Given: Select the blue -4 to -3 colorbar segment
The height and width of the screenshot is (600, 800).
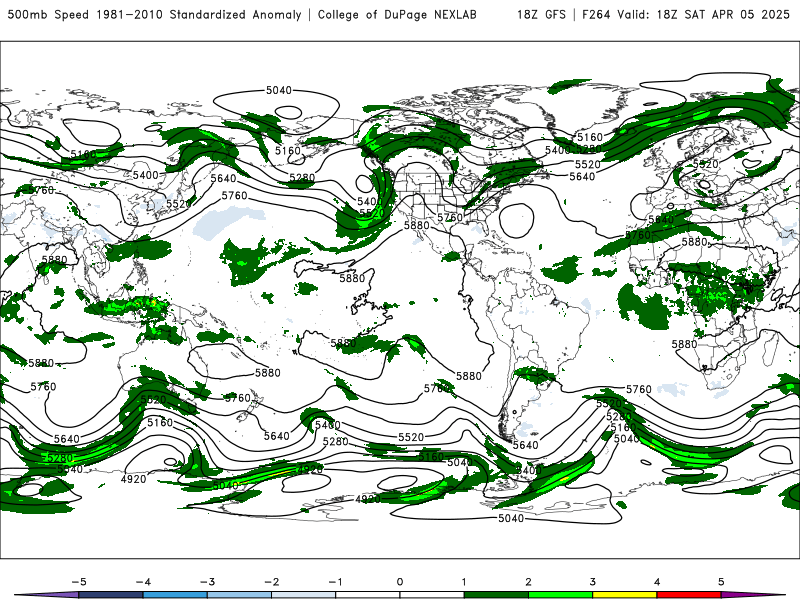Looking at the screenshot, I should point(175,595).
